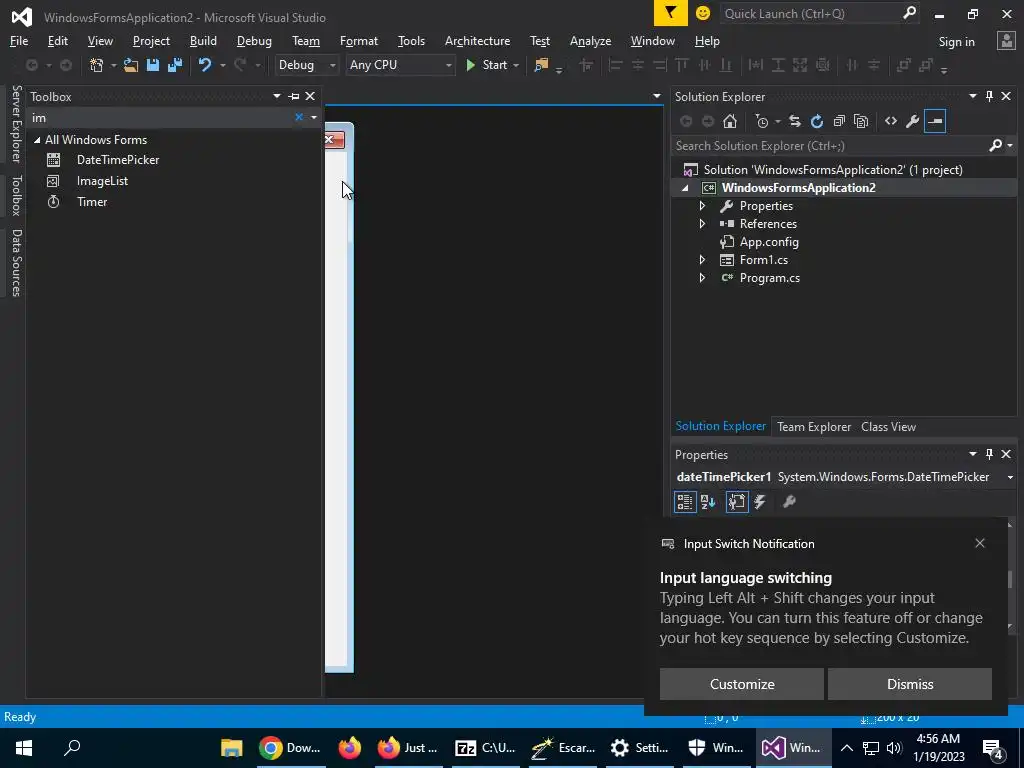Open the dropdown arrow next to Start
The height and width of the screenshot is (768, 1024).
click(x=516, y=65)
